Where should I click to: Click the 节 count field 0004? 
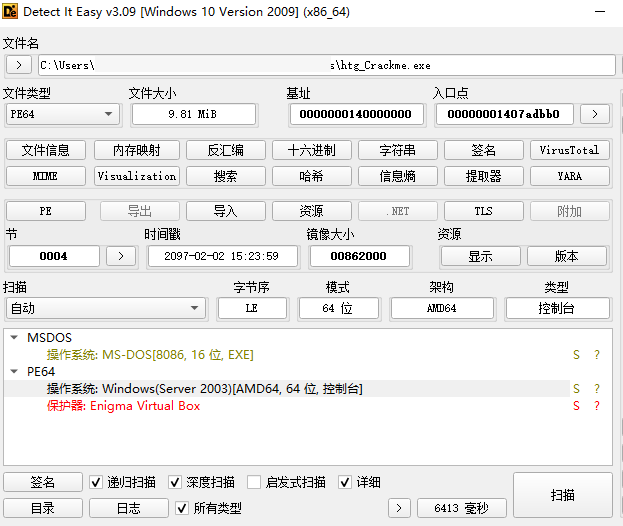54,256
